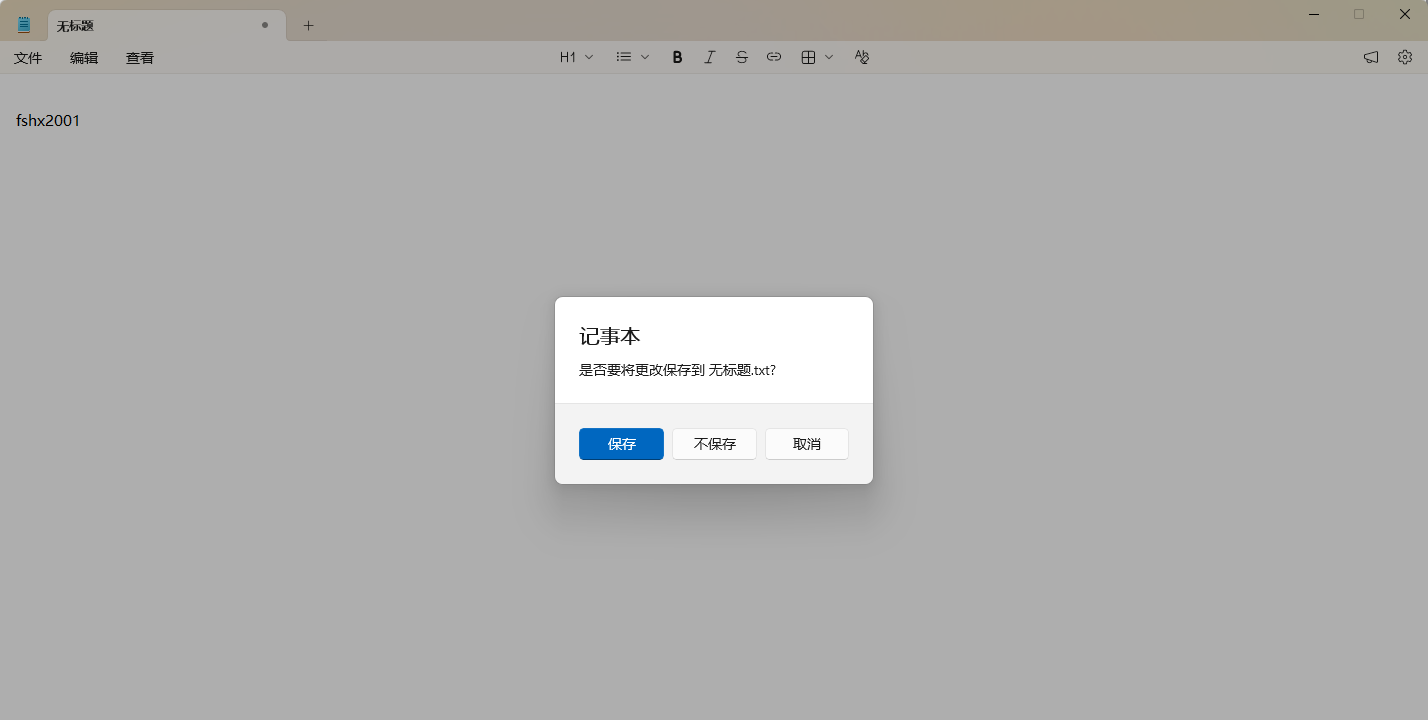
Task: Send feedback via the megaphone icon
Action: [1370, 57]
